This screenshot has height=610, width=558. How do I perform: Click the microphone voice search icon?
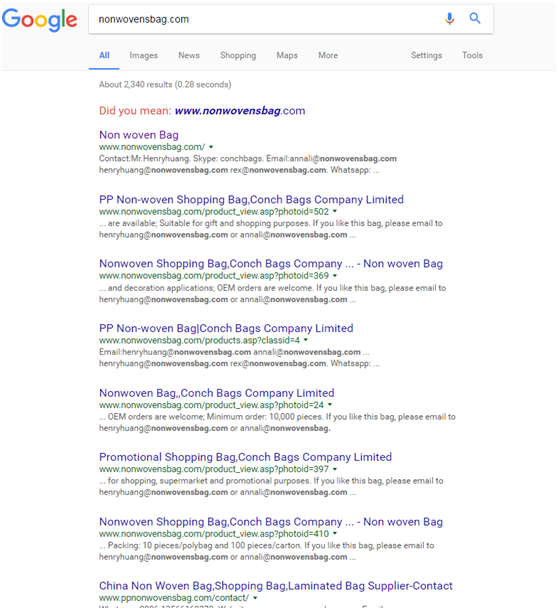[449, 18]
